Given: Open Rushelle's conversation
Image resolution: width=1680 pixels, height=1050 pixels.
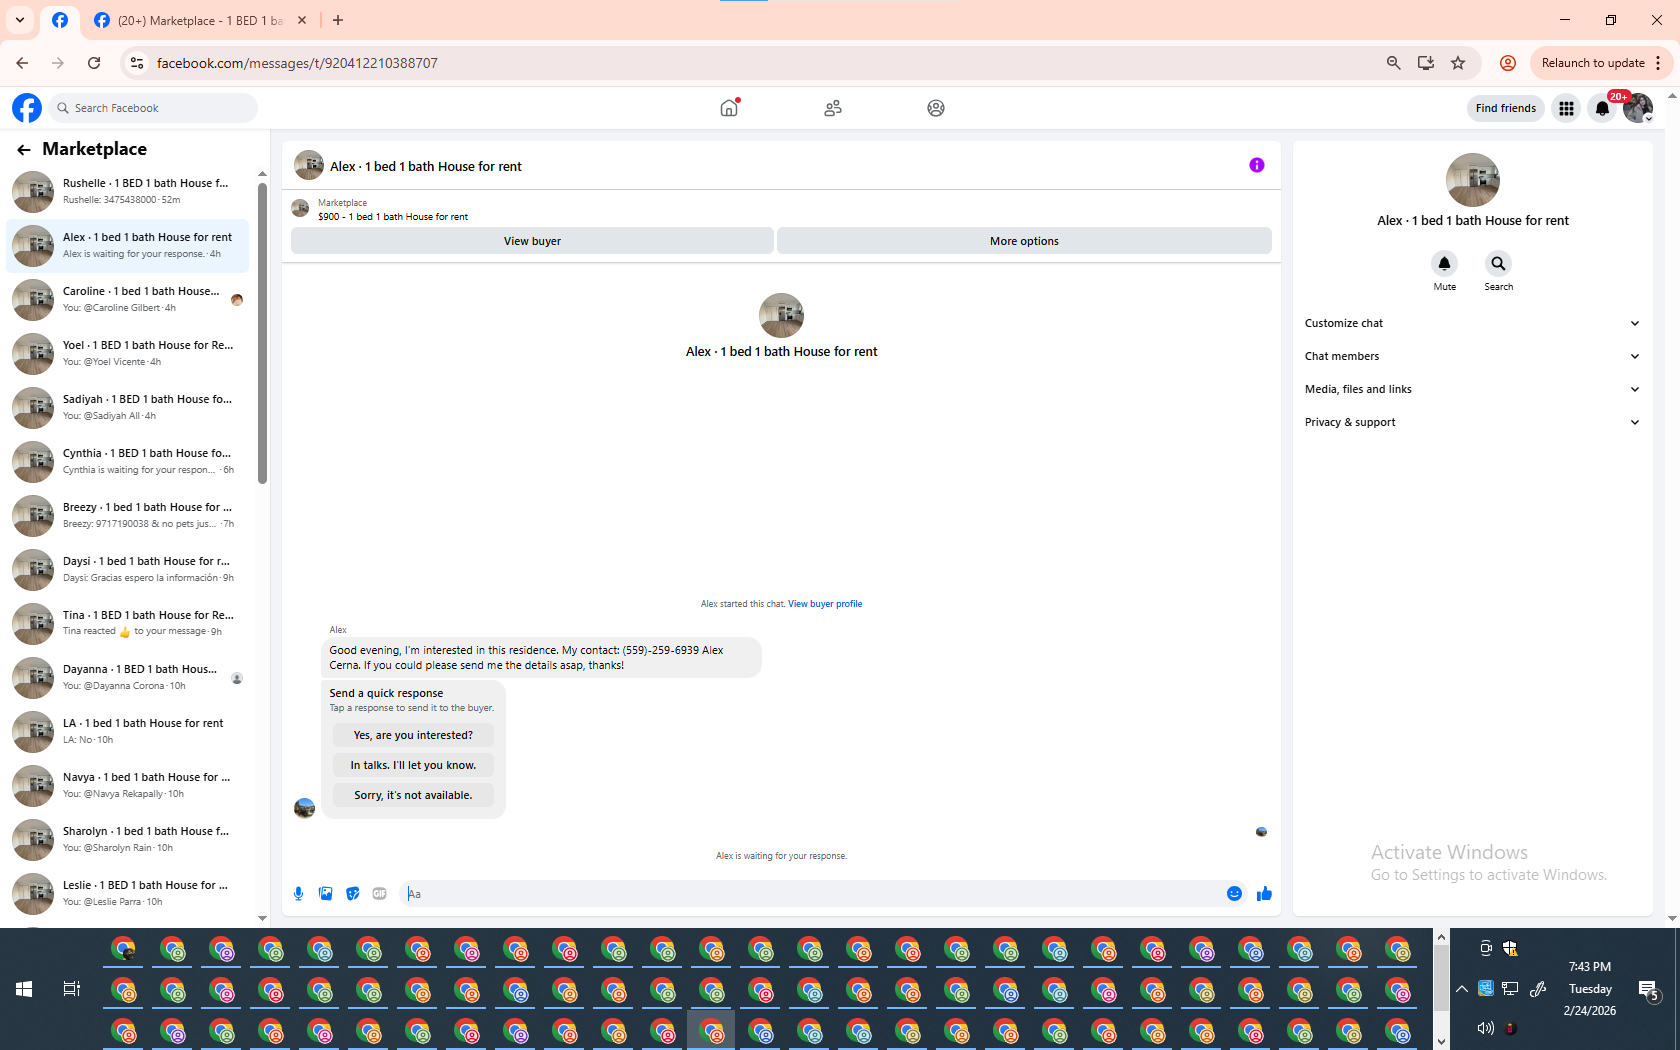Looking at the screenshot, I should point(128,191).
